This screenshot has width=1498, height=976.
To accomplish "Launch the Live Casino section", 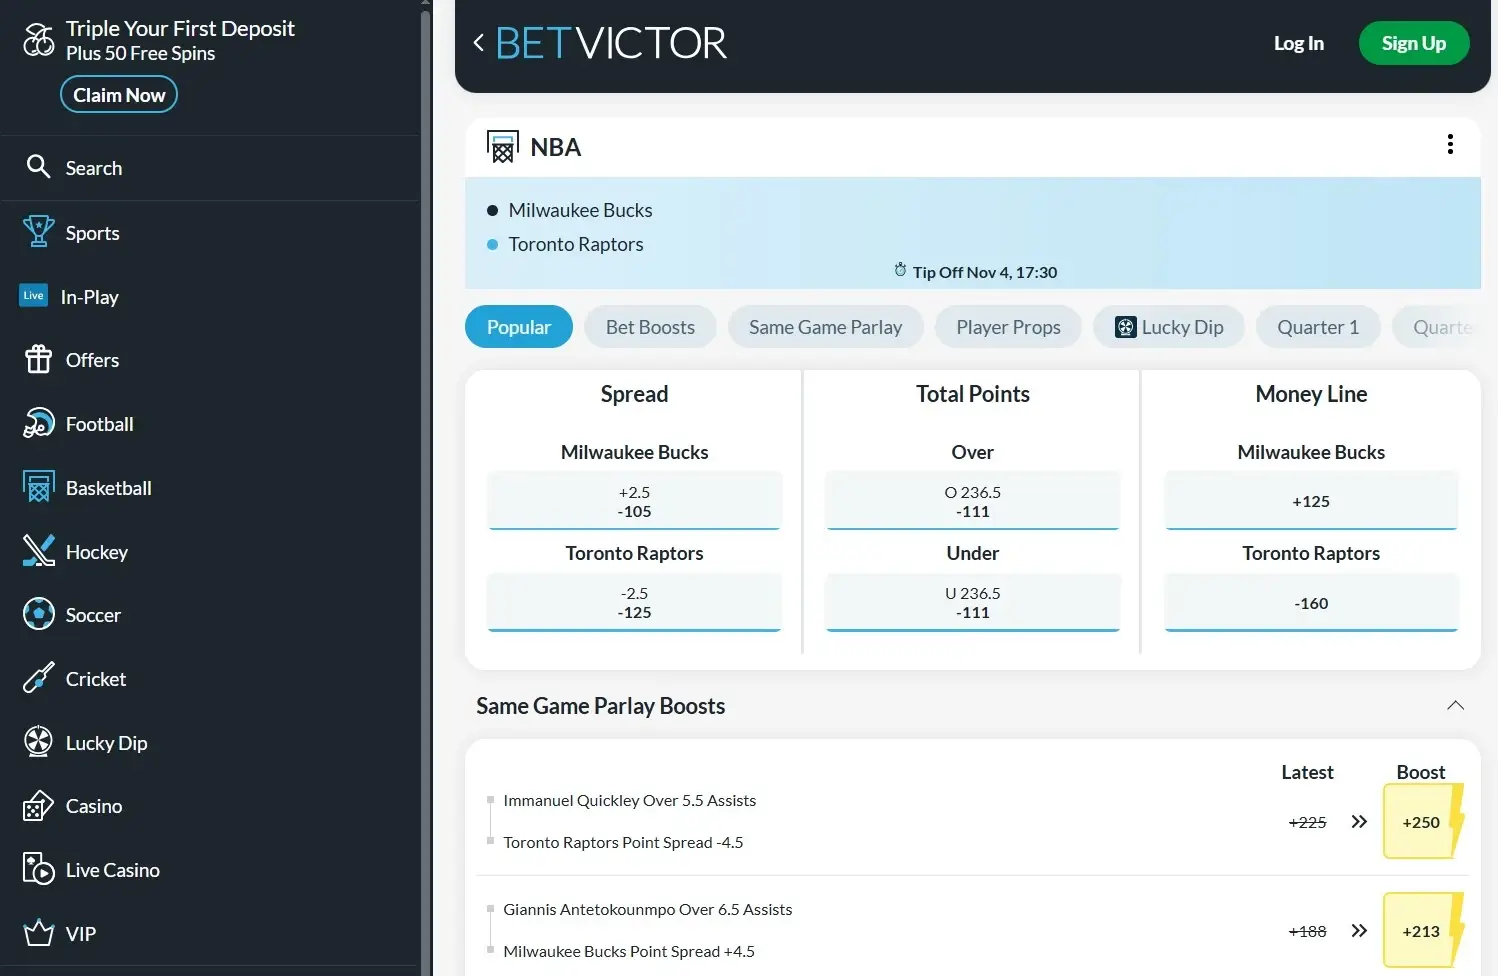I will click(112, 869).
